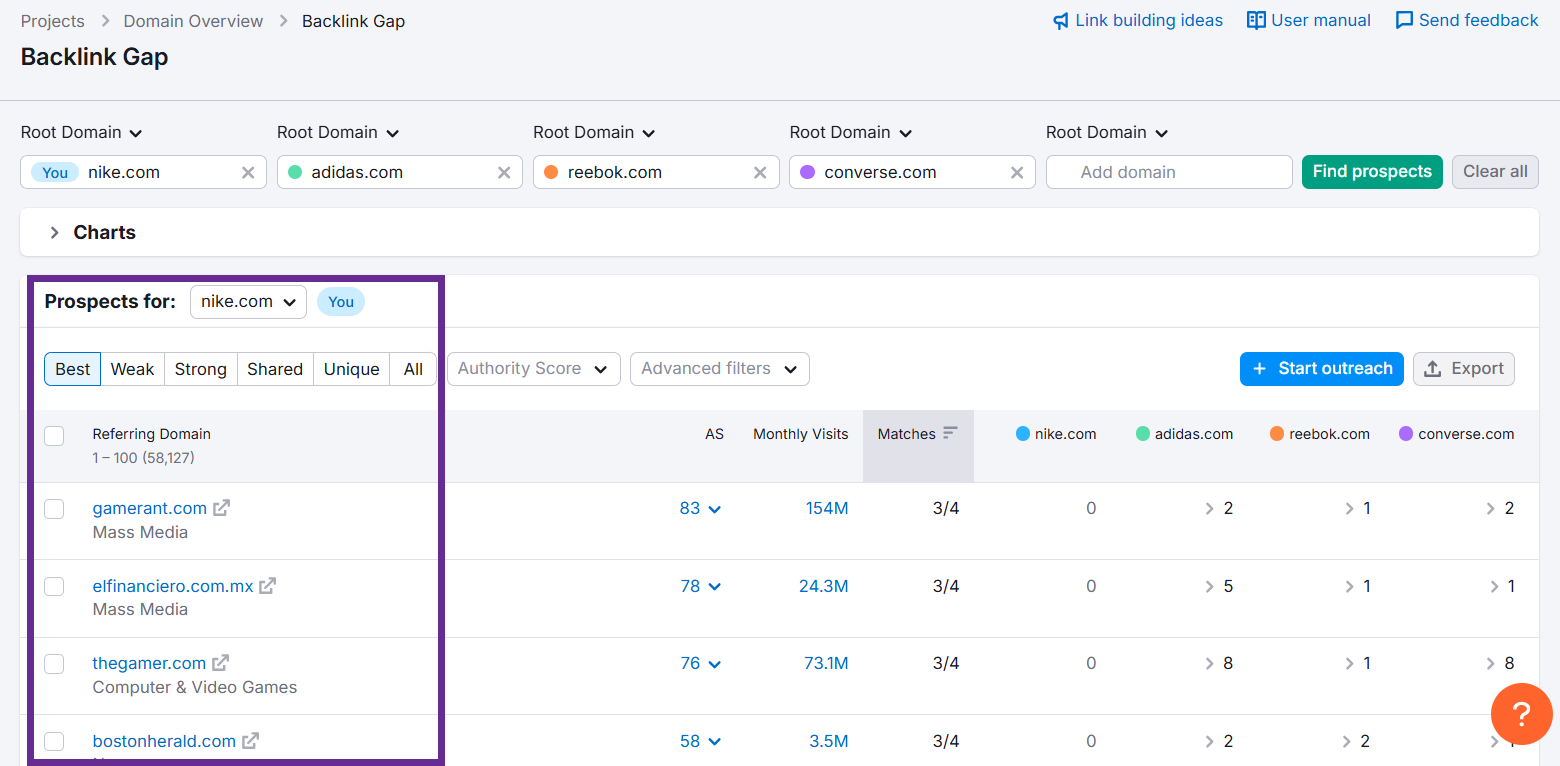Select the Unique tab
Viewport: 1560px width, 766px height.
coord(352,369)
